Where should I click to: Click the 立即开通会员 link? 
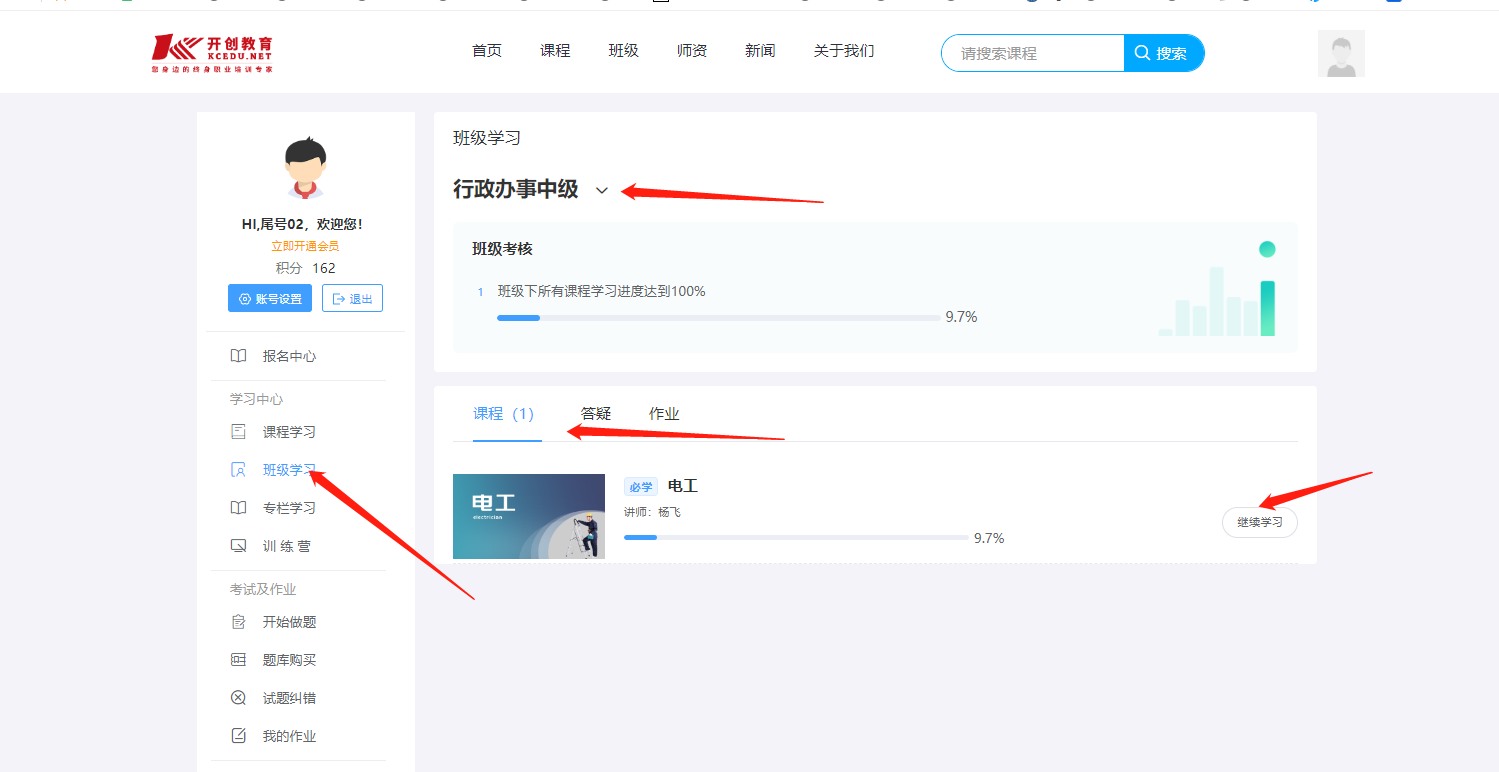point(305,246)
